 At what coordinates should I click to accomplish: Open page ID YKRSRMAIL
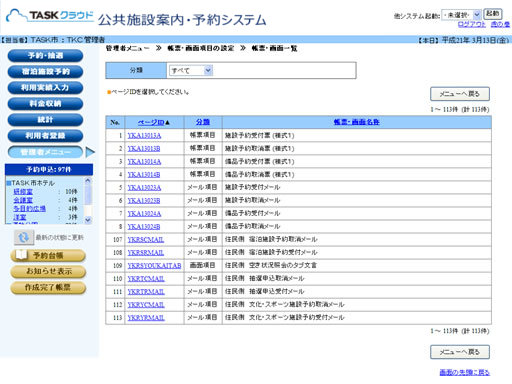[146, 253]
